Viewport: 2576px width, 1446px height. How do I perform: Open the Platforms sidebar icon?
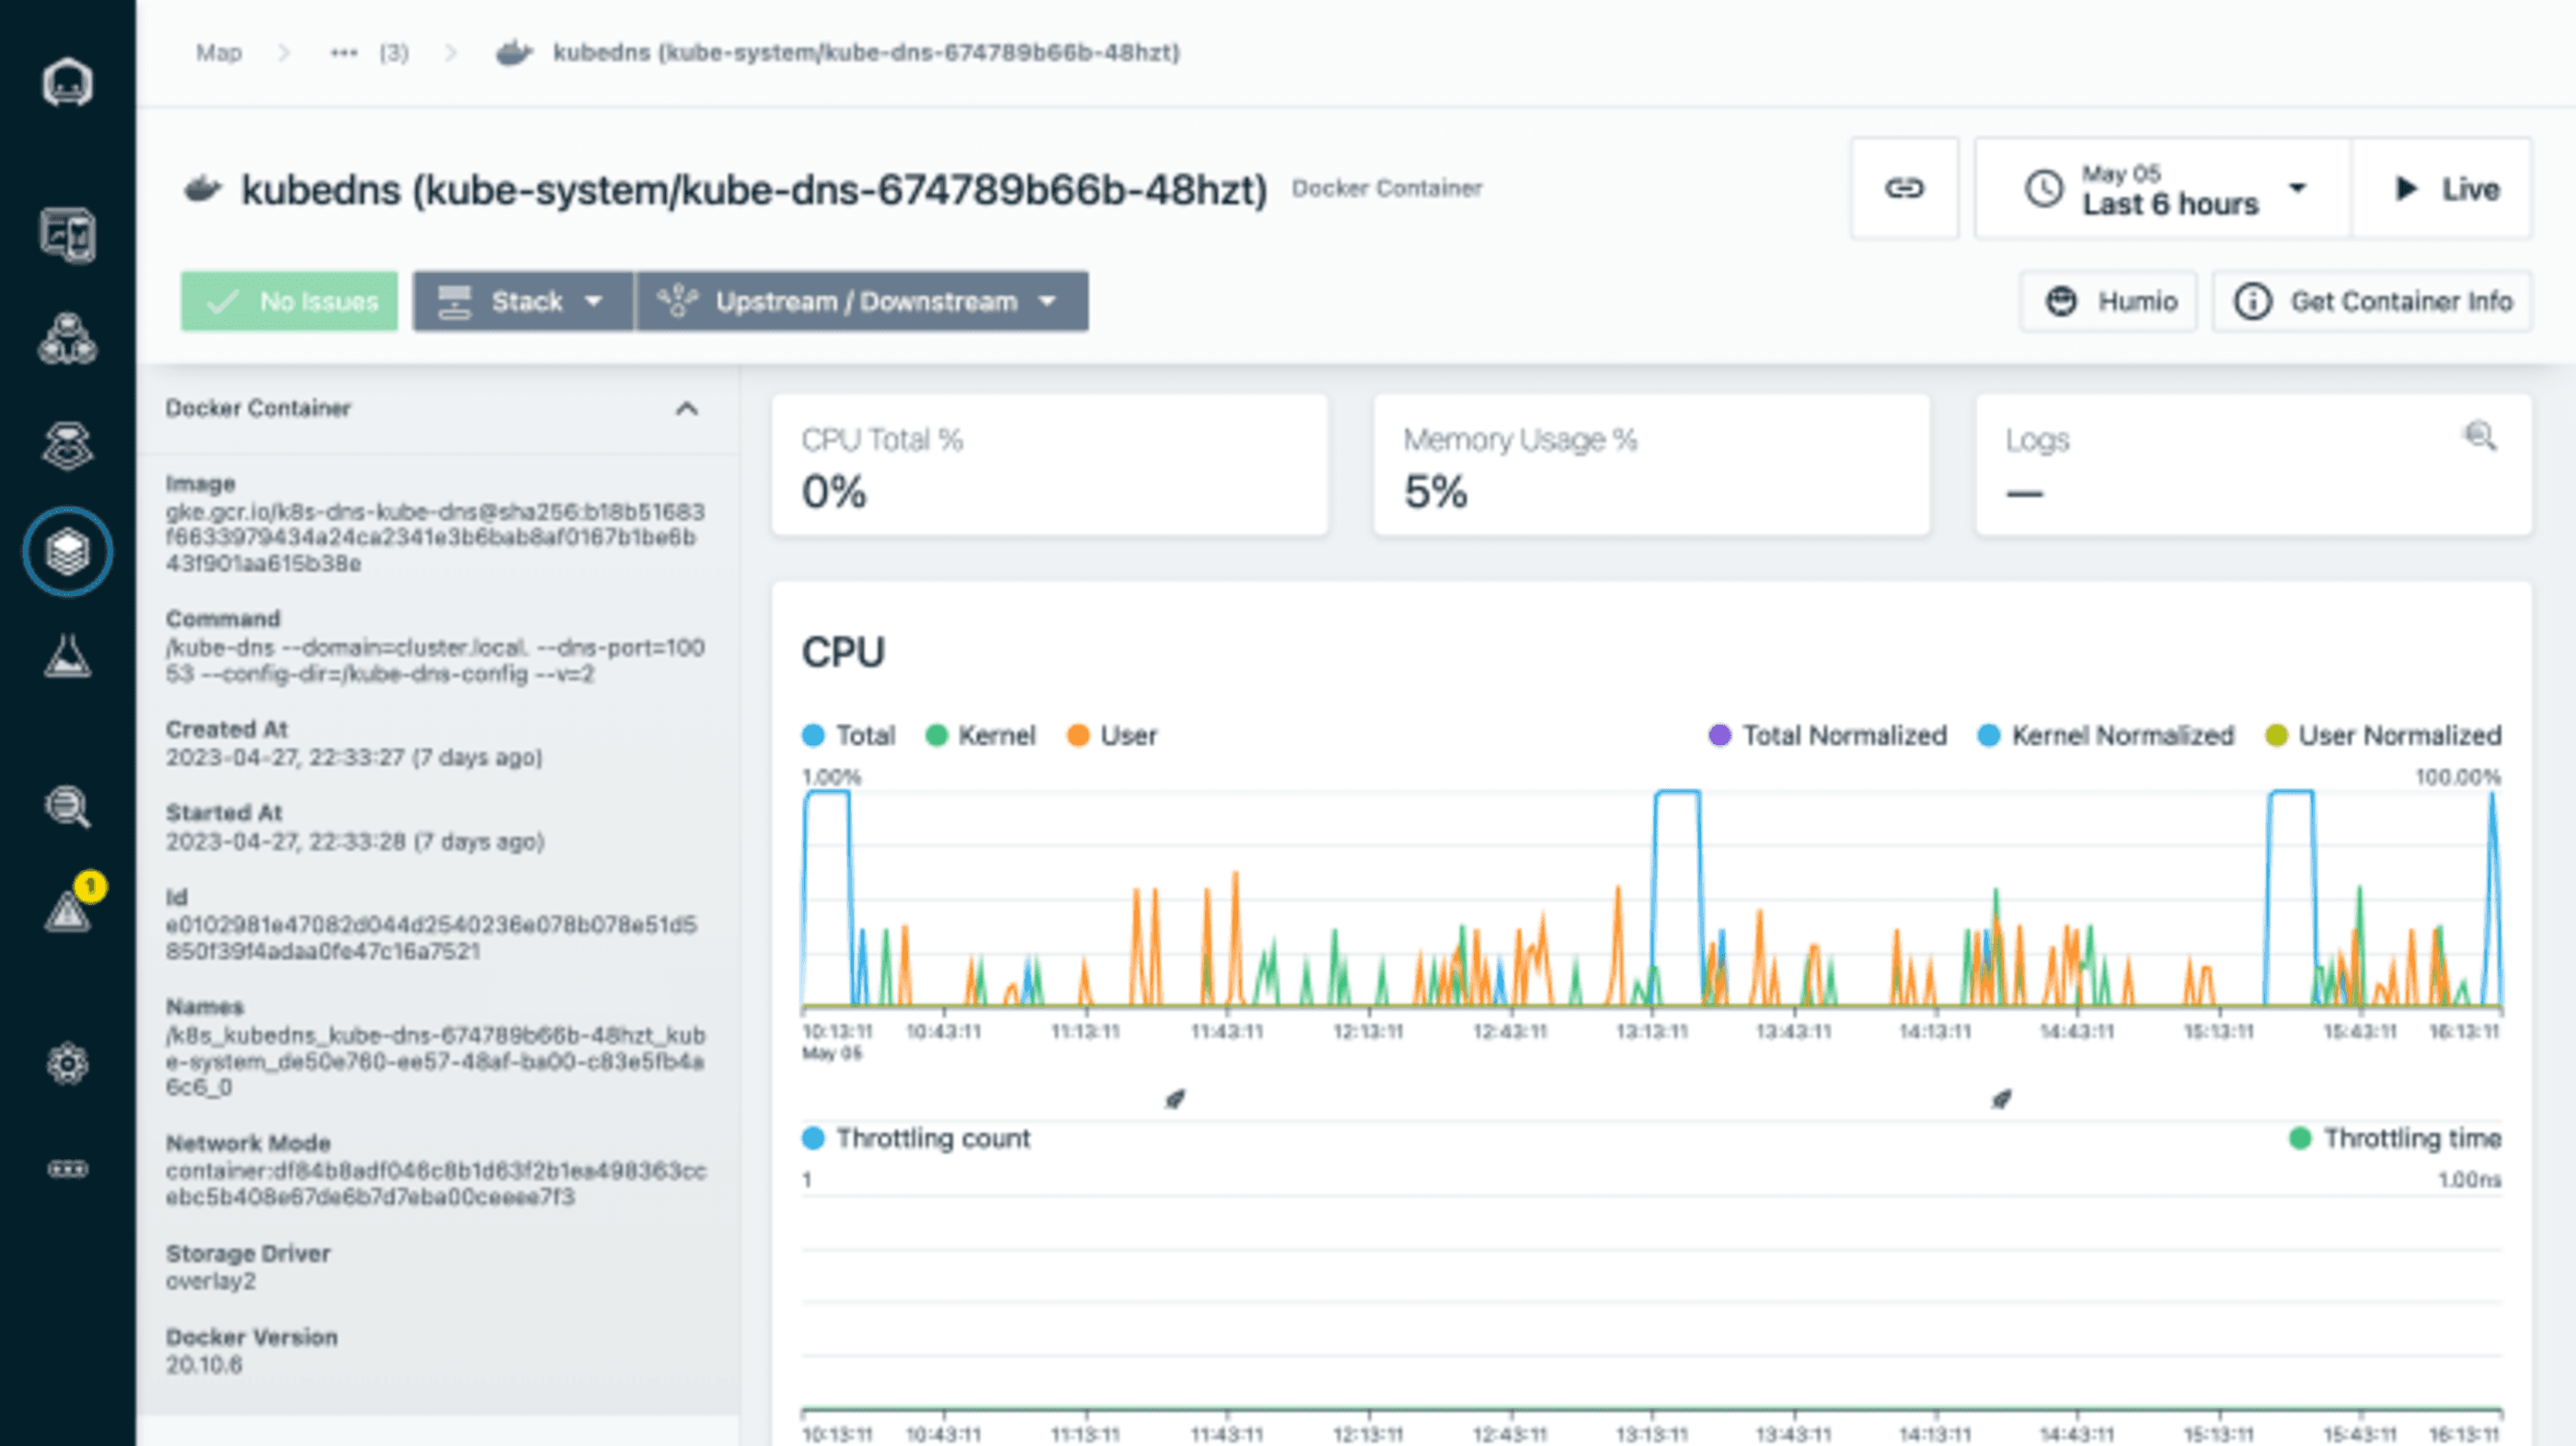(67, 445)
